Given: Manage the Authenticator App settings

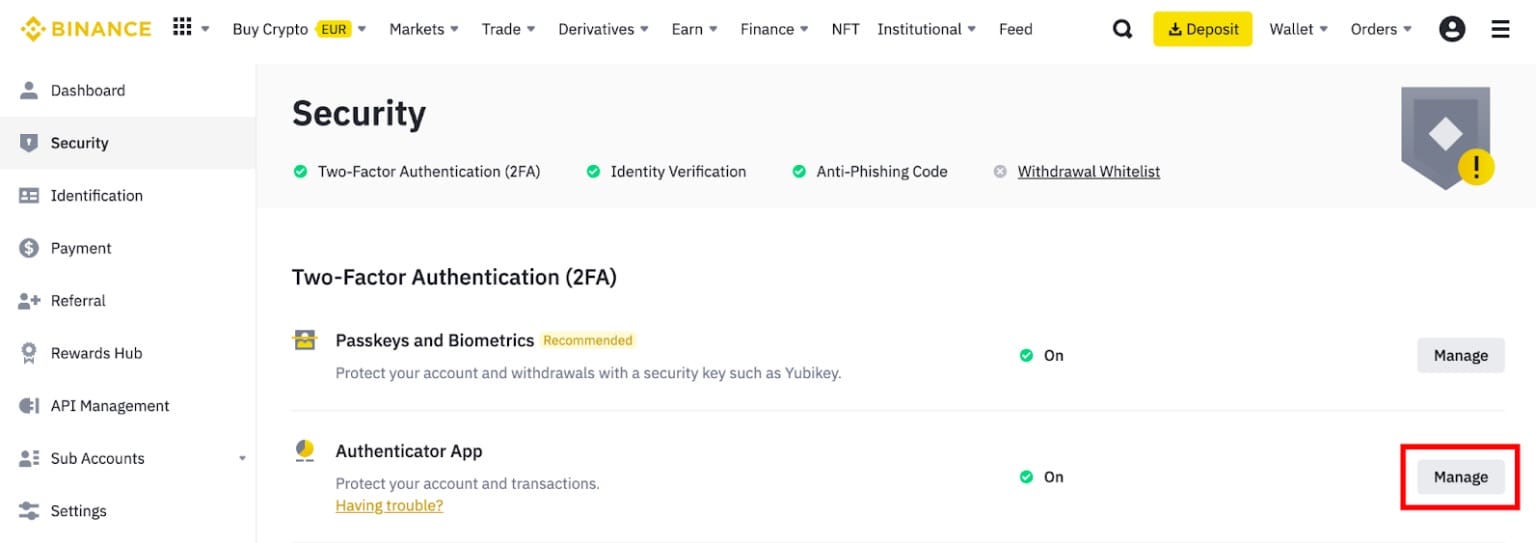Looking at the screenshot, I should click(x=1460, y=477).
